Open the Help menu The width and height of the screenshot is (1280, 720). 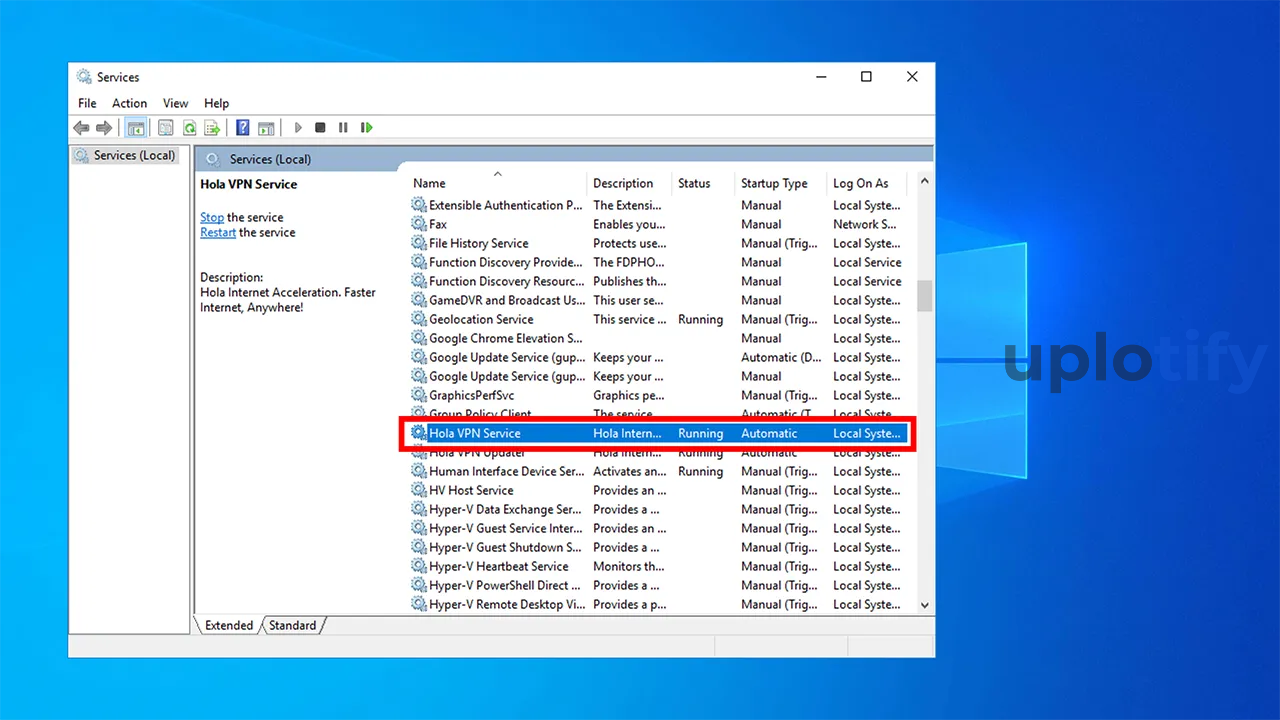[216, 103]
